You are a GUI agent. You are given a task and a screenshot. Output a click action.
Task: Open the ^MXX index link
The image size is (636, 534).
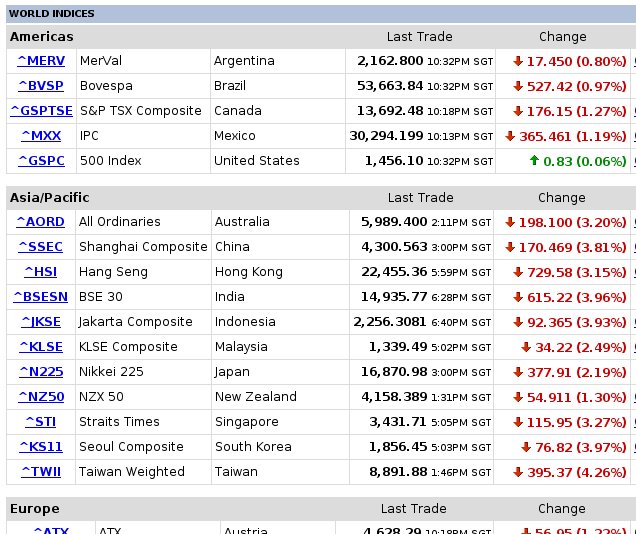(41, 136)
